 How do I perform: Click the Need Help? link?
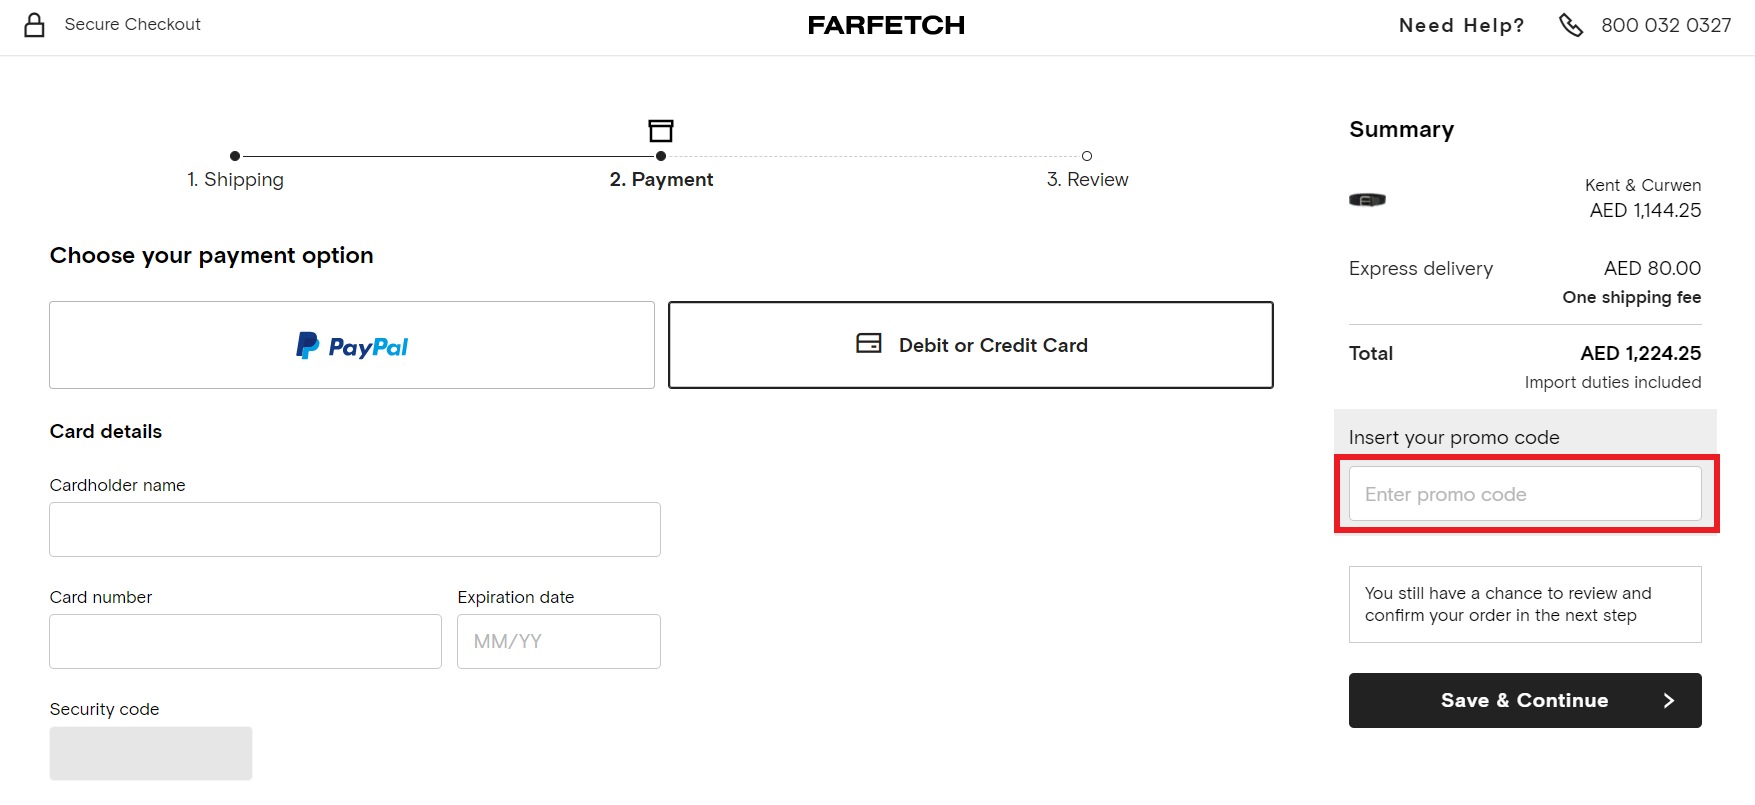(x=1461, y=26)
